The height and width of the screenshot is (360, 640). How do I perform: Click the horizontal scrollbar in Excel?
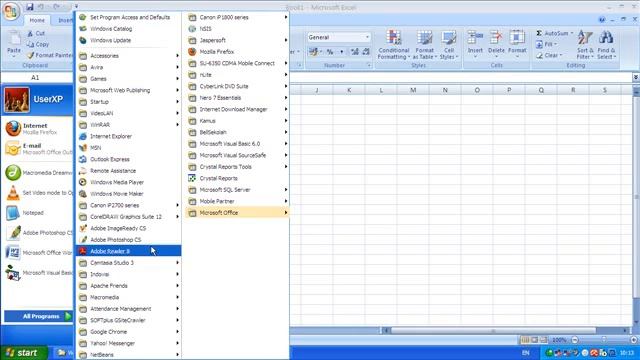tap(493, 331)
